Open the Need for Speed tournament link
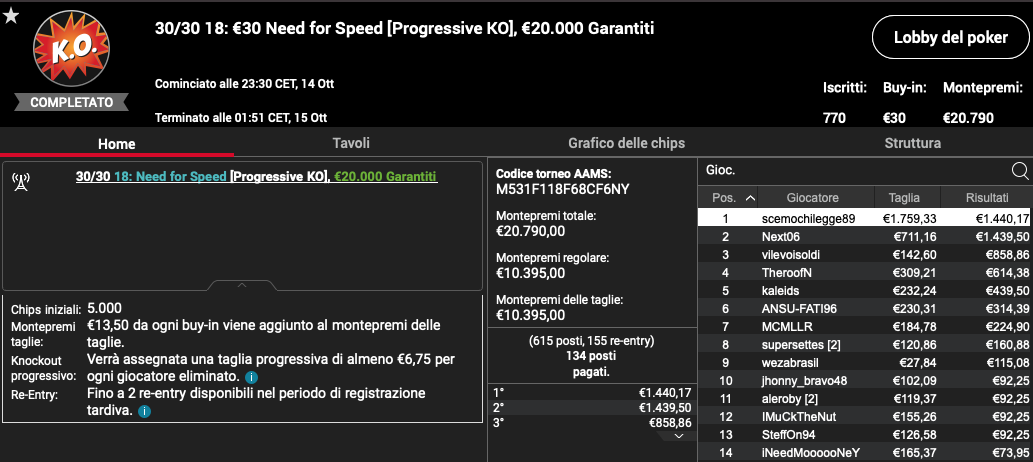Image resolution: width=1033 pixels, height=462 pixels. click(171, 177)
